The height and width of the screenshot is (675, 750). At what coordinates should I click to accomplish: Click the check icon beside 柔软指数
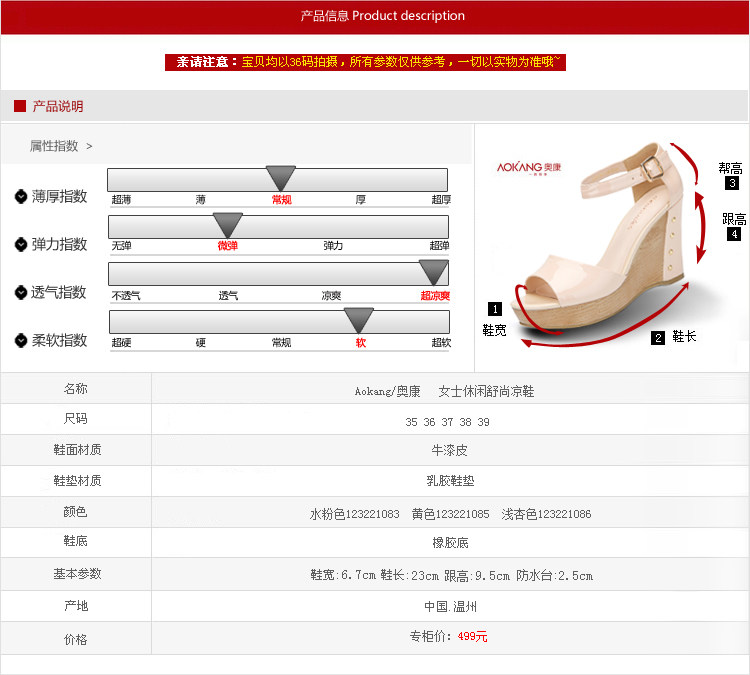point(21,340)
